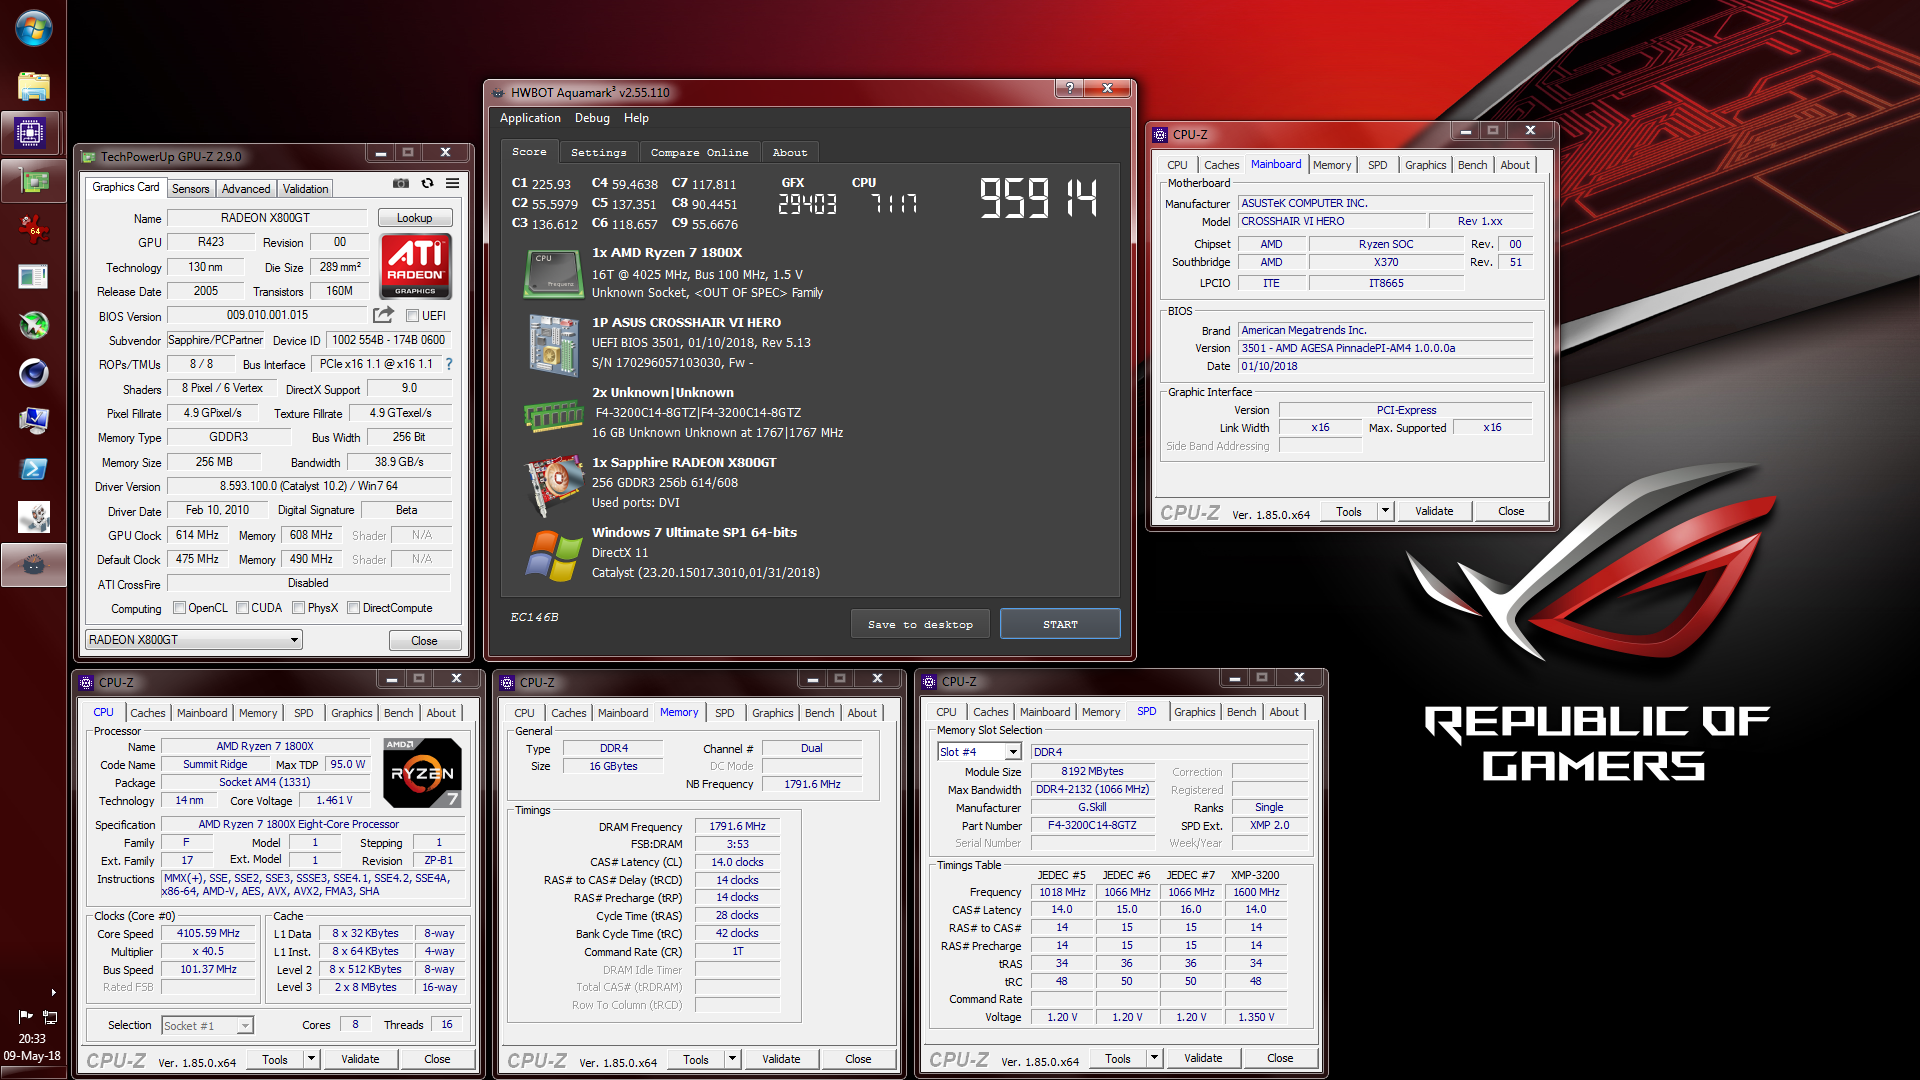The height and width of the screenshot is (1080, 1920).
Task: Expand Tools arrow in CPU-Z Memory window
Action: coord(732,1059)
